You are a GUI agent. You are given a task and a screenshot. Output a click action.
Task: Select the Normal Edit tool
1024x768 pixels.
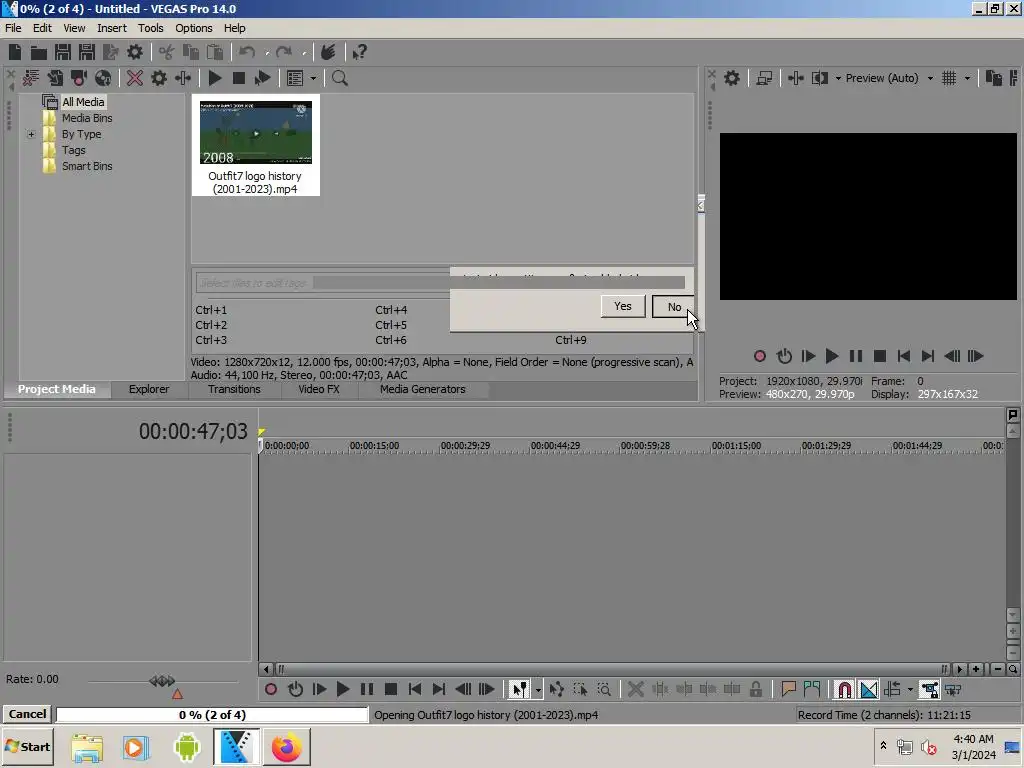519,689
